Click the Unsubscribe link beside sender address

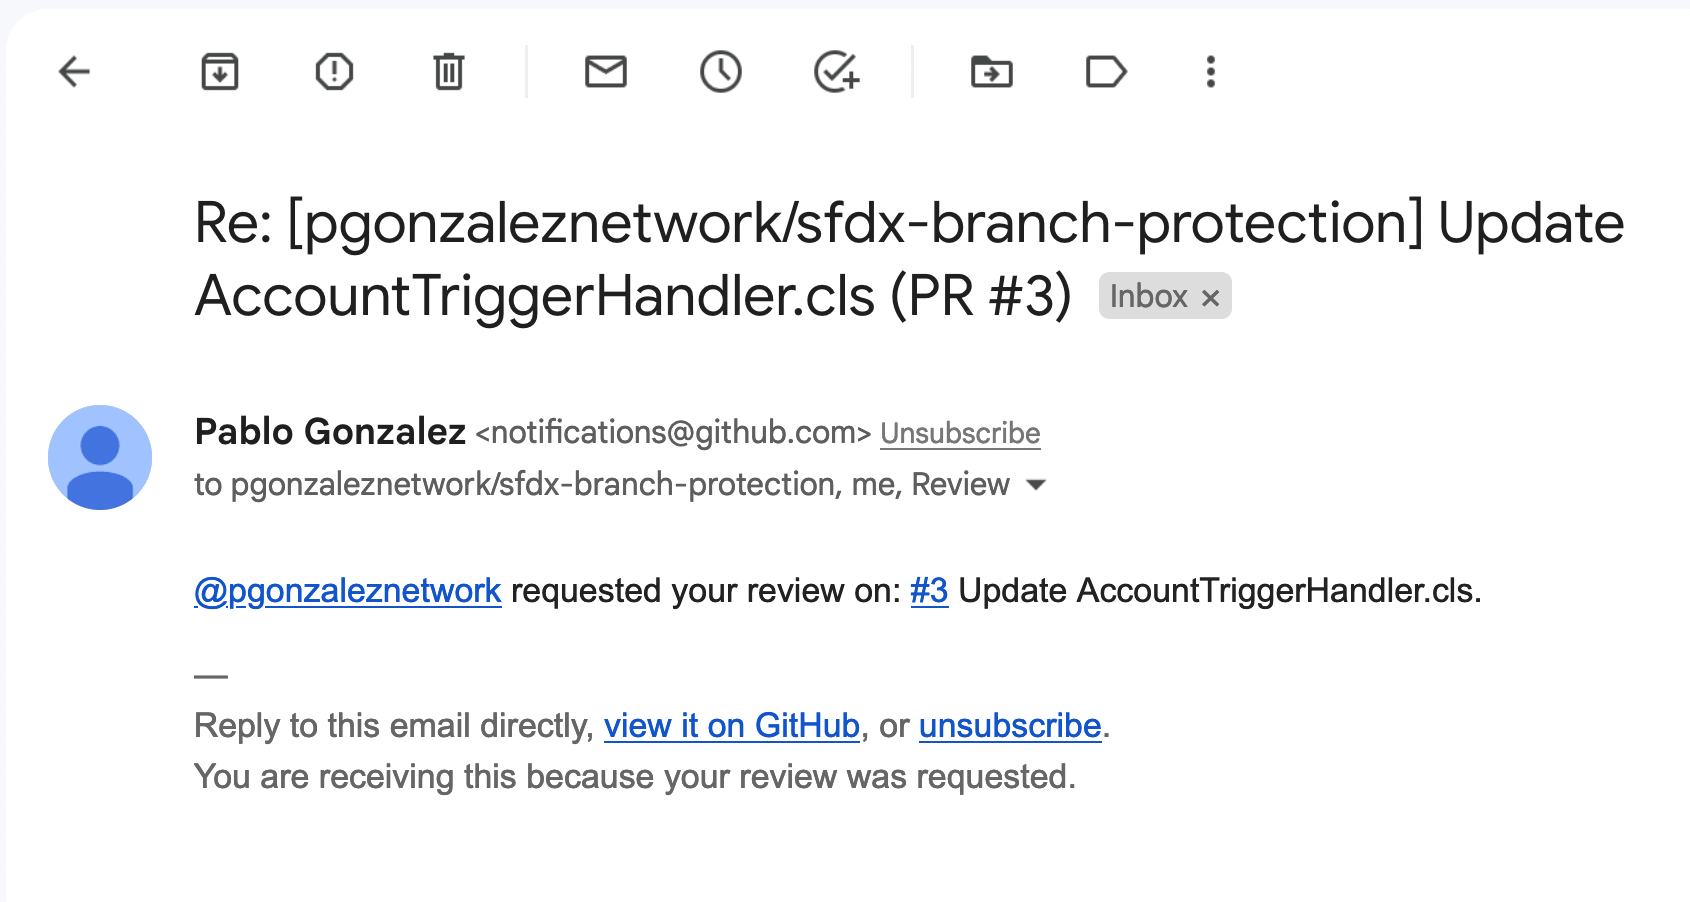pyautogui.click(x=960, y=433)
